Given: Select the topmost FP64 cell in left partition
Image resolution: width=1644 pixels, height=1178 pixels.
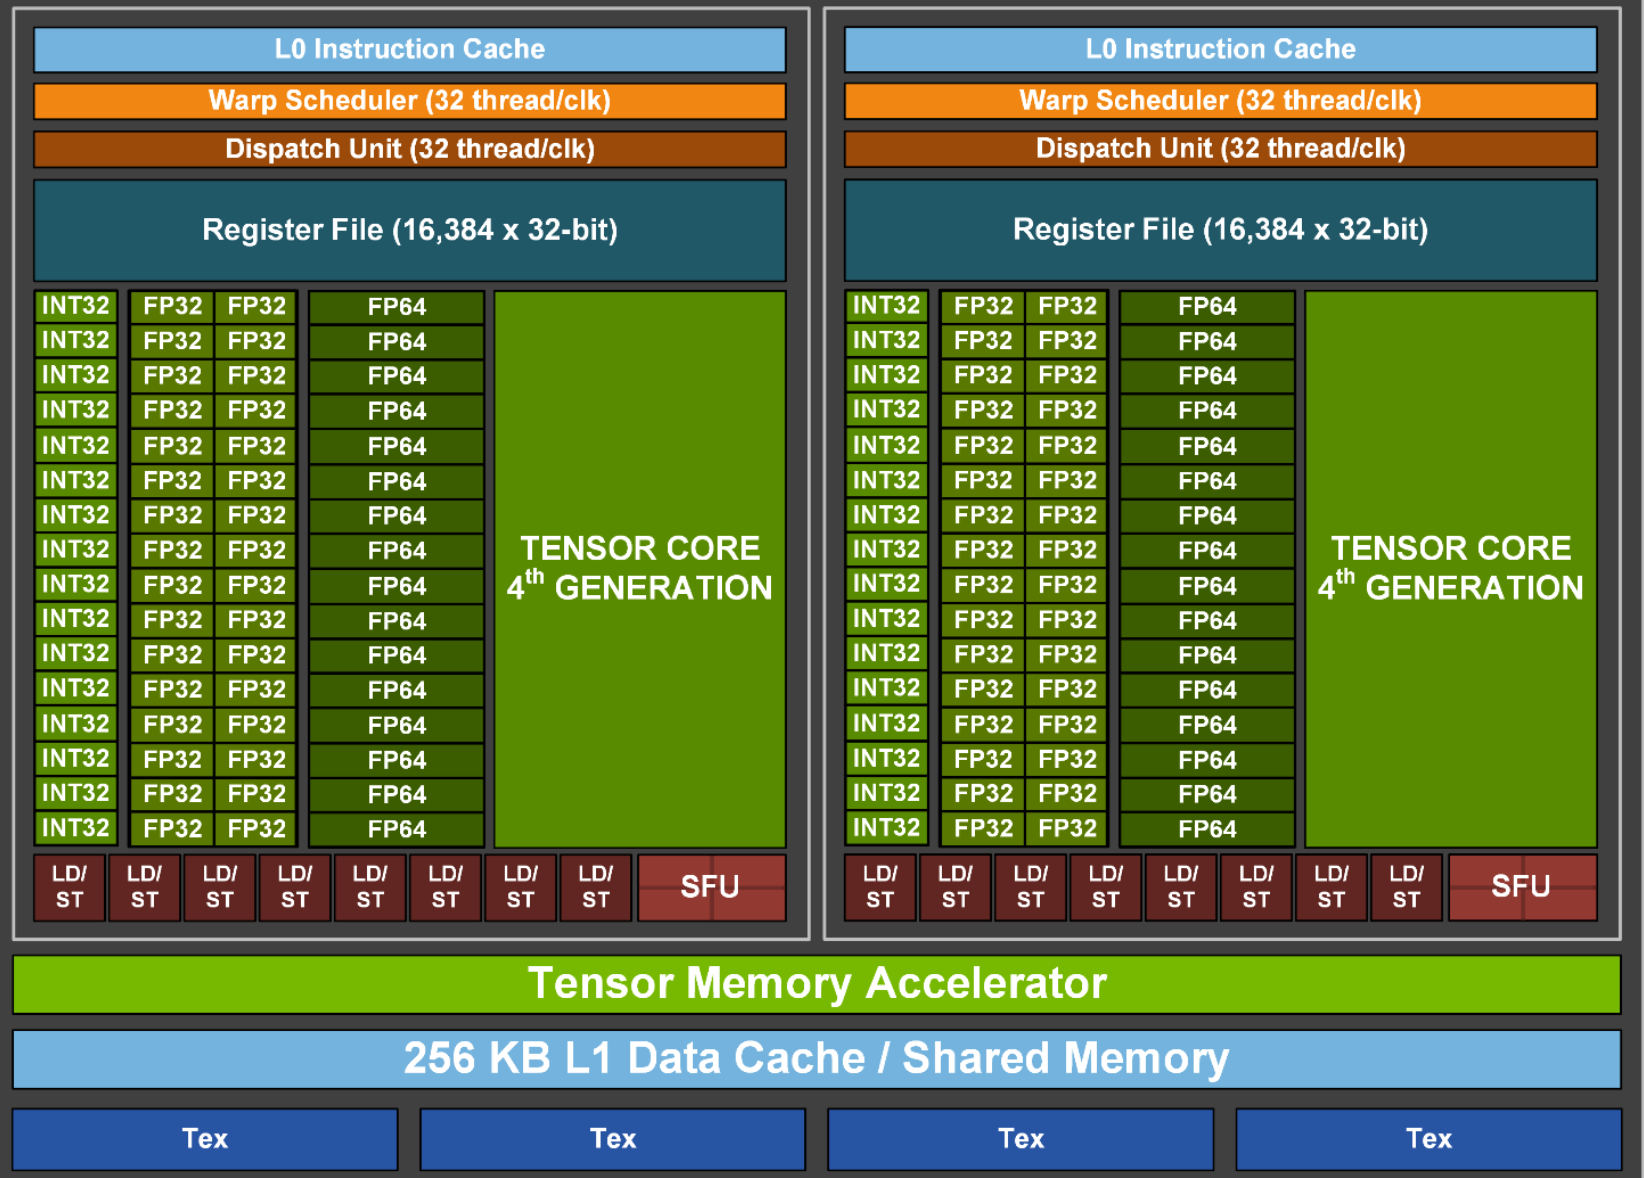Looking at the screenshot, I should [x=397, y=307].
